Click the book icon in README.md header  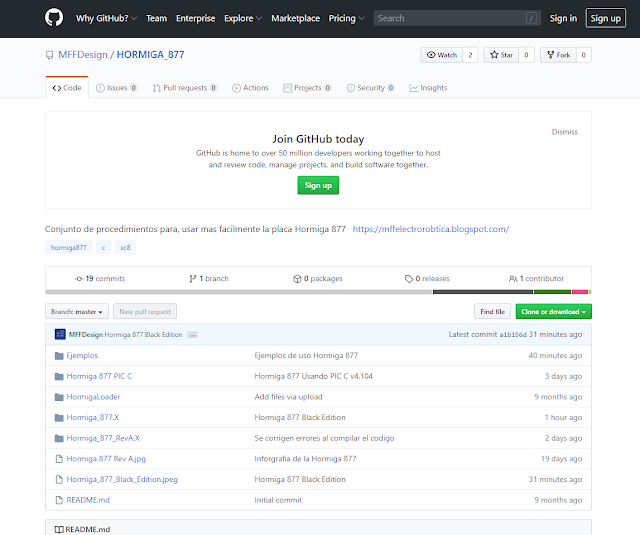pos(59,529)
